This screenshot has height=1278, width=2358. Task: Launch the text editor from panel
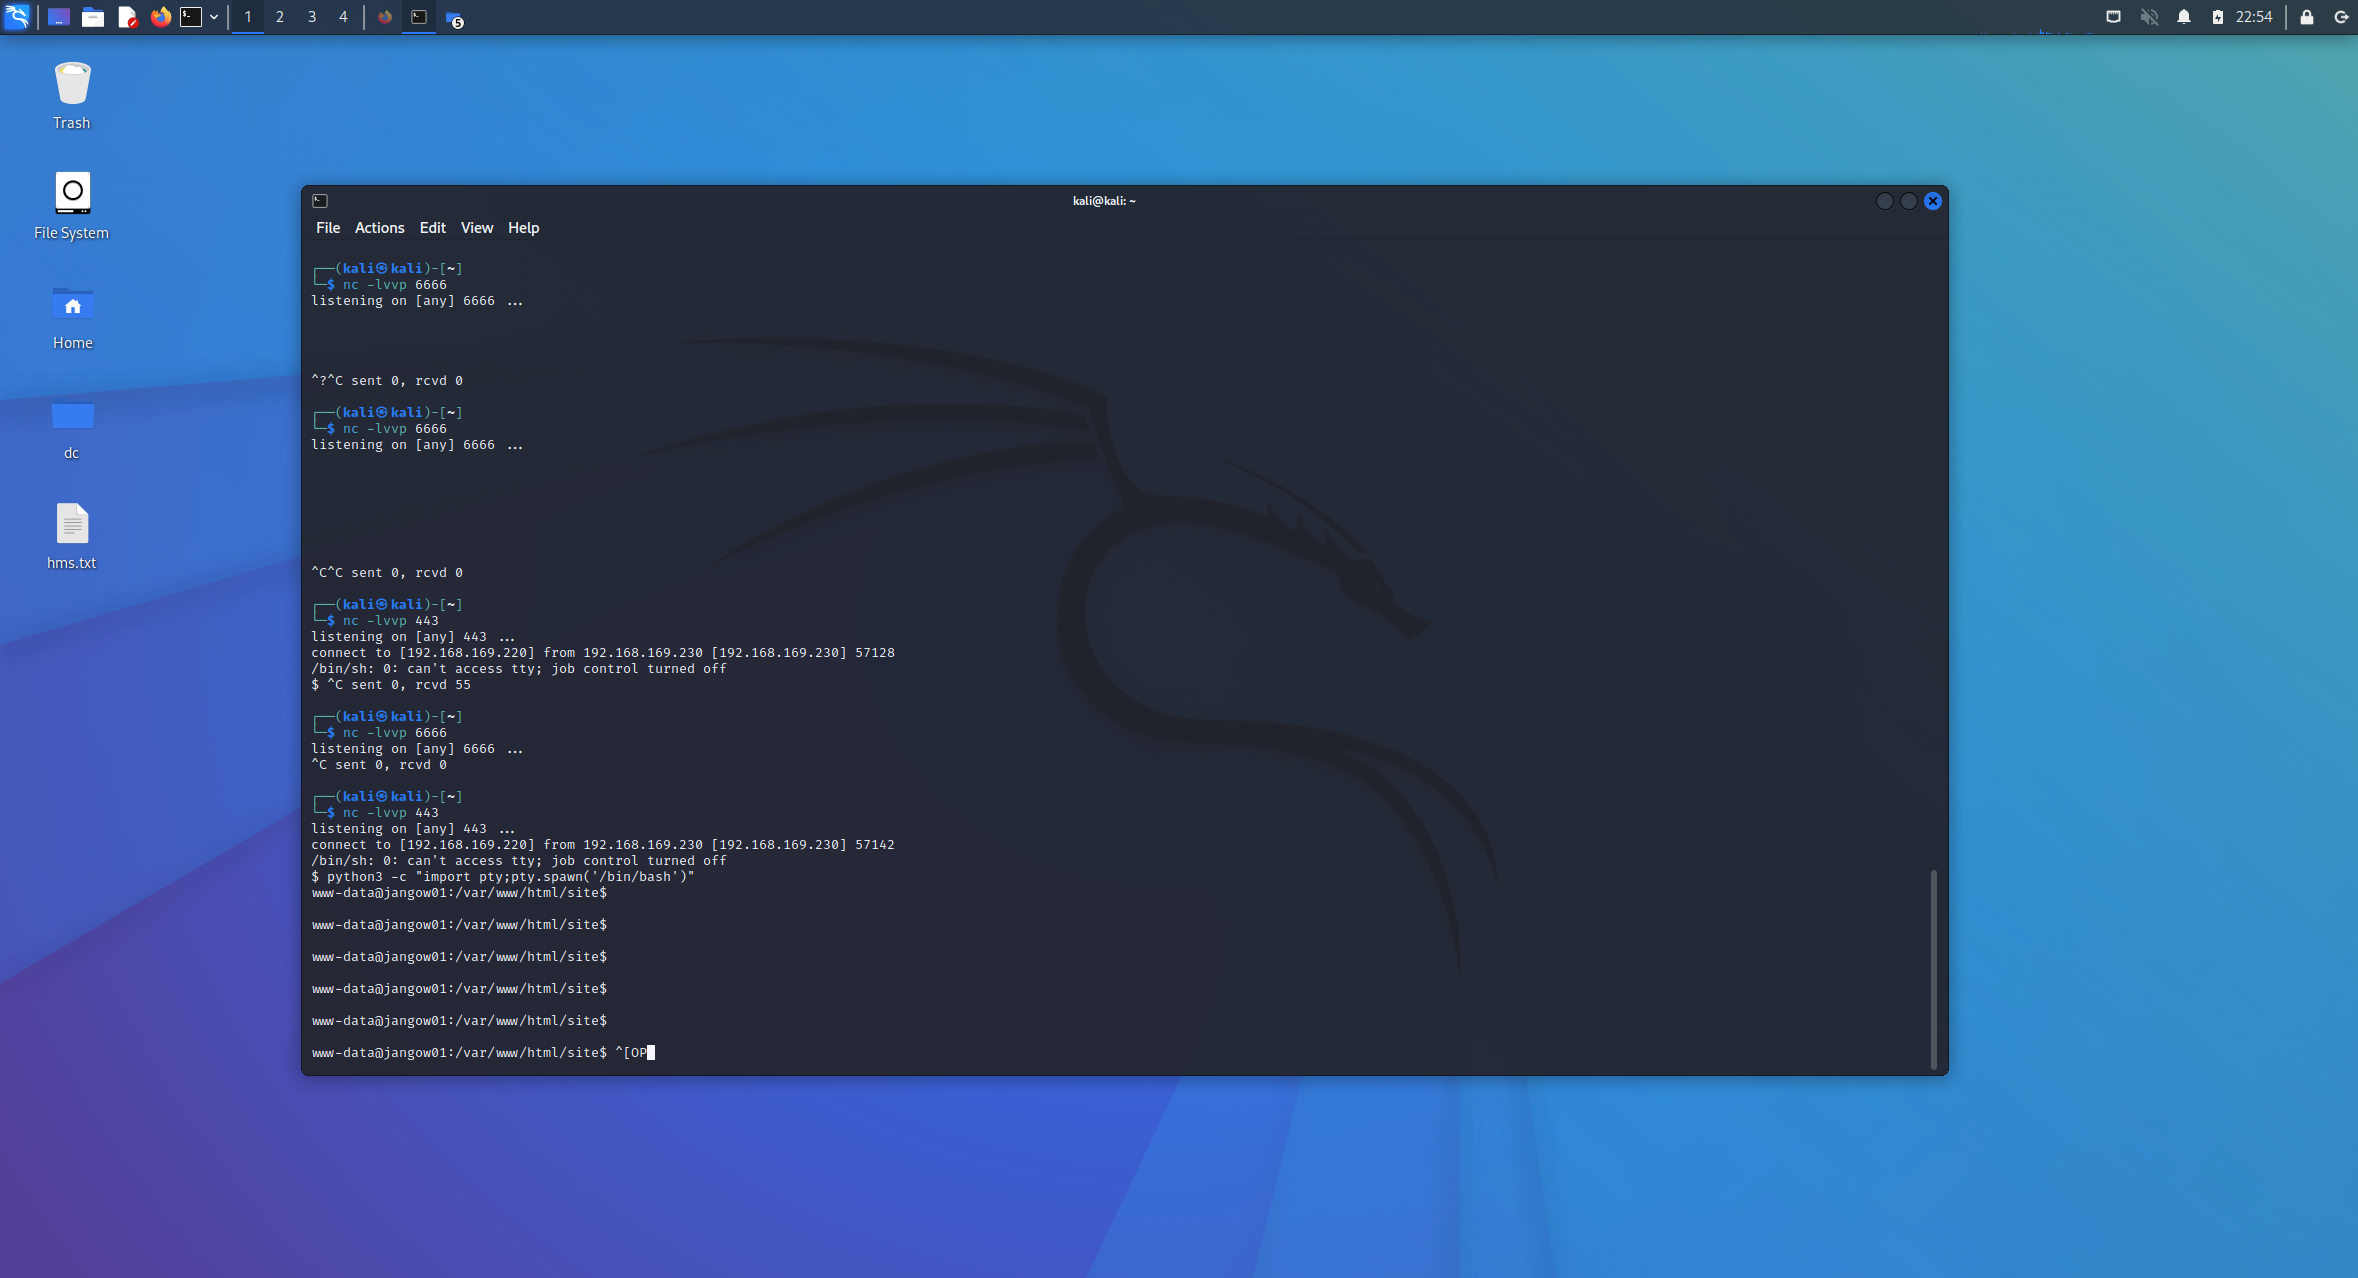click(x=127, y=17)
